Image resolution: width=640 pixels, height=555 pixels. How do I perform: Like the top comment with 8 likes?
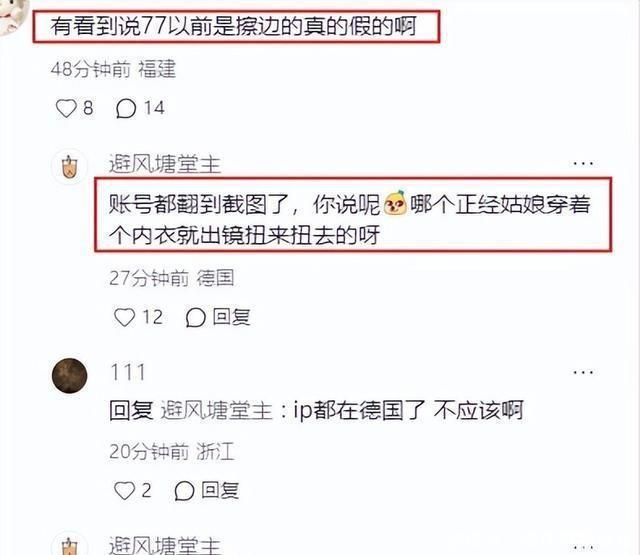click(66, 109)
